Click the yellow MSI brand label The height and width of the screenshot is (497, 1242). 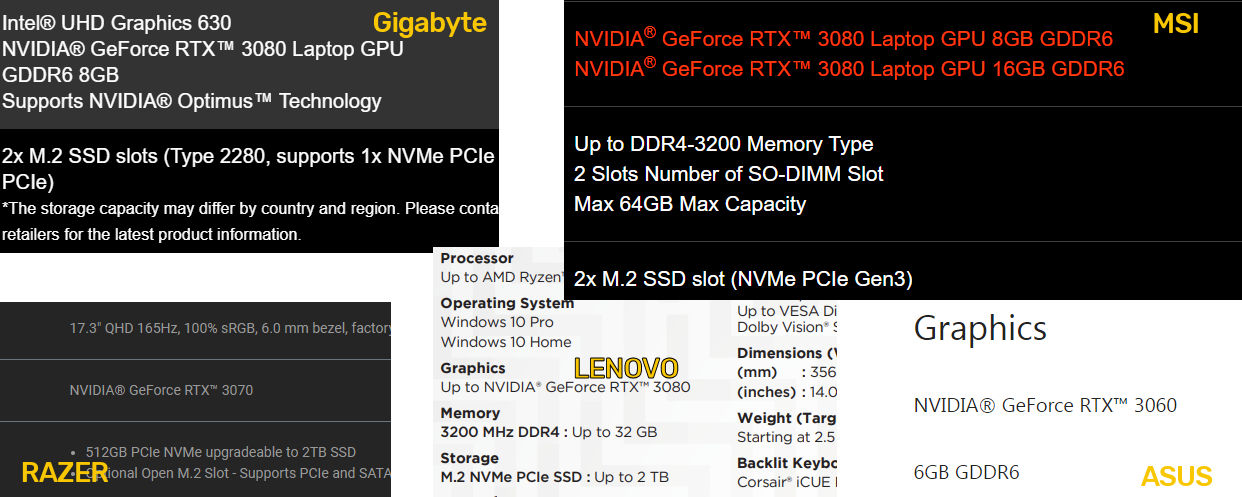coord(1176,24)
